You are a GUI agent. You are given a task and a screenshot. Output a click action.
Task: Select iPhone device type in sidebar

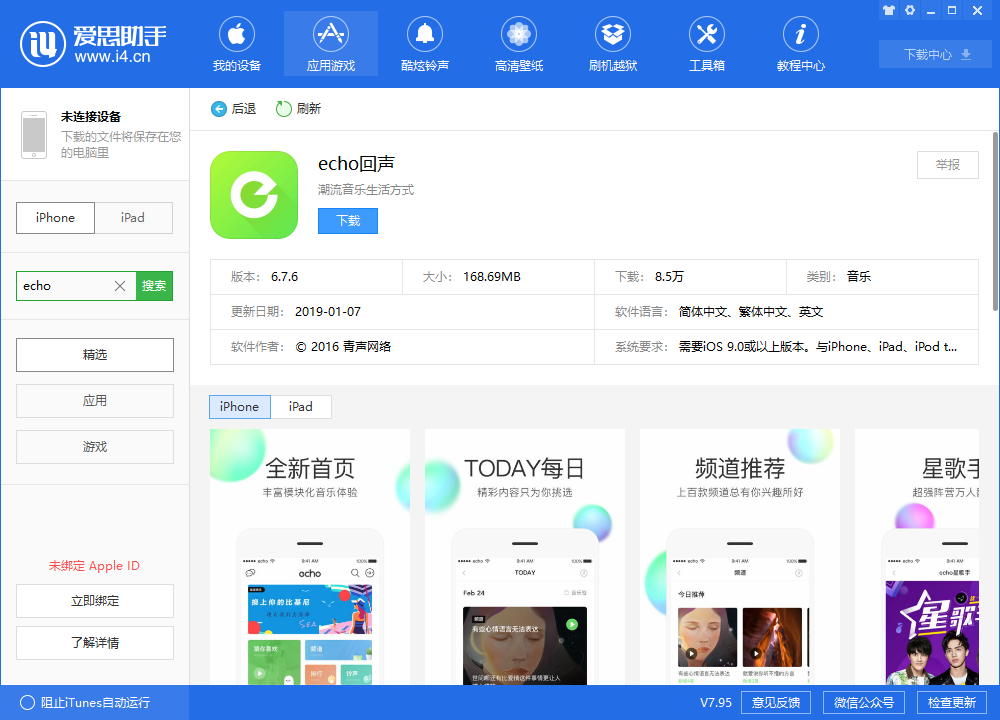56,218
